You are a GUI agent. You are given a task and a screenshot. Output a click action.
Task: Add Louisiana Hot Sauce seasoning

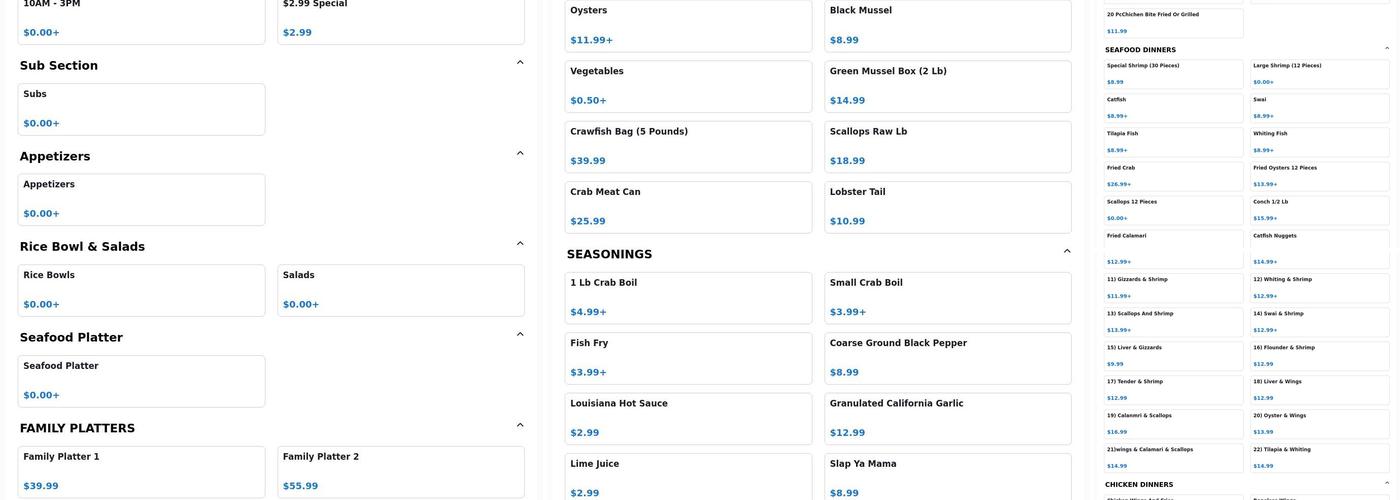[688, 418]
